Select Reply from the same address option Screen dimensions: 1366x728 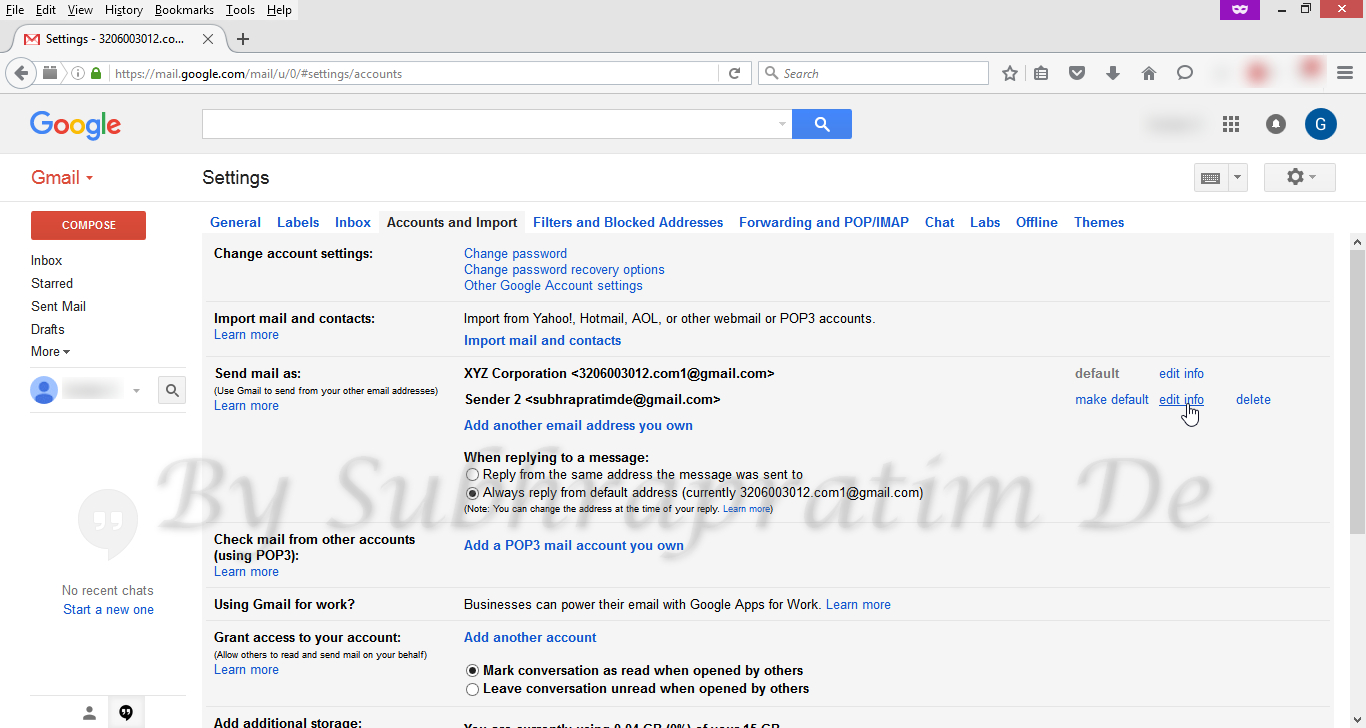click(473, 475)
